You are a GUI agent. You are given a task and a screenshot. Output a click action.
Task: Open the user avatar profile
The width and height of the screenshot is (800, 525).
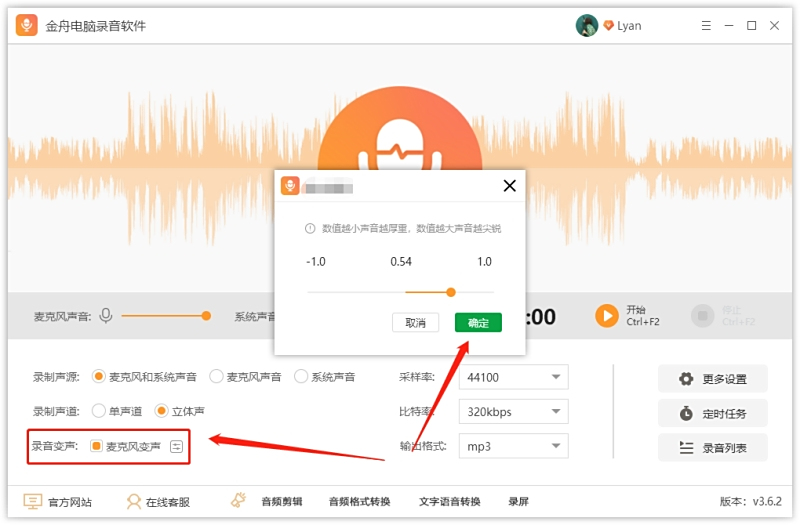tap(587, 26)
